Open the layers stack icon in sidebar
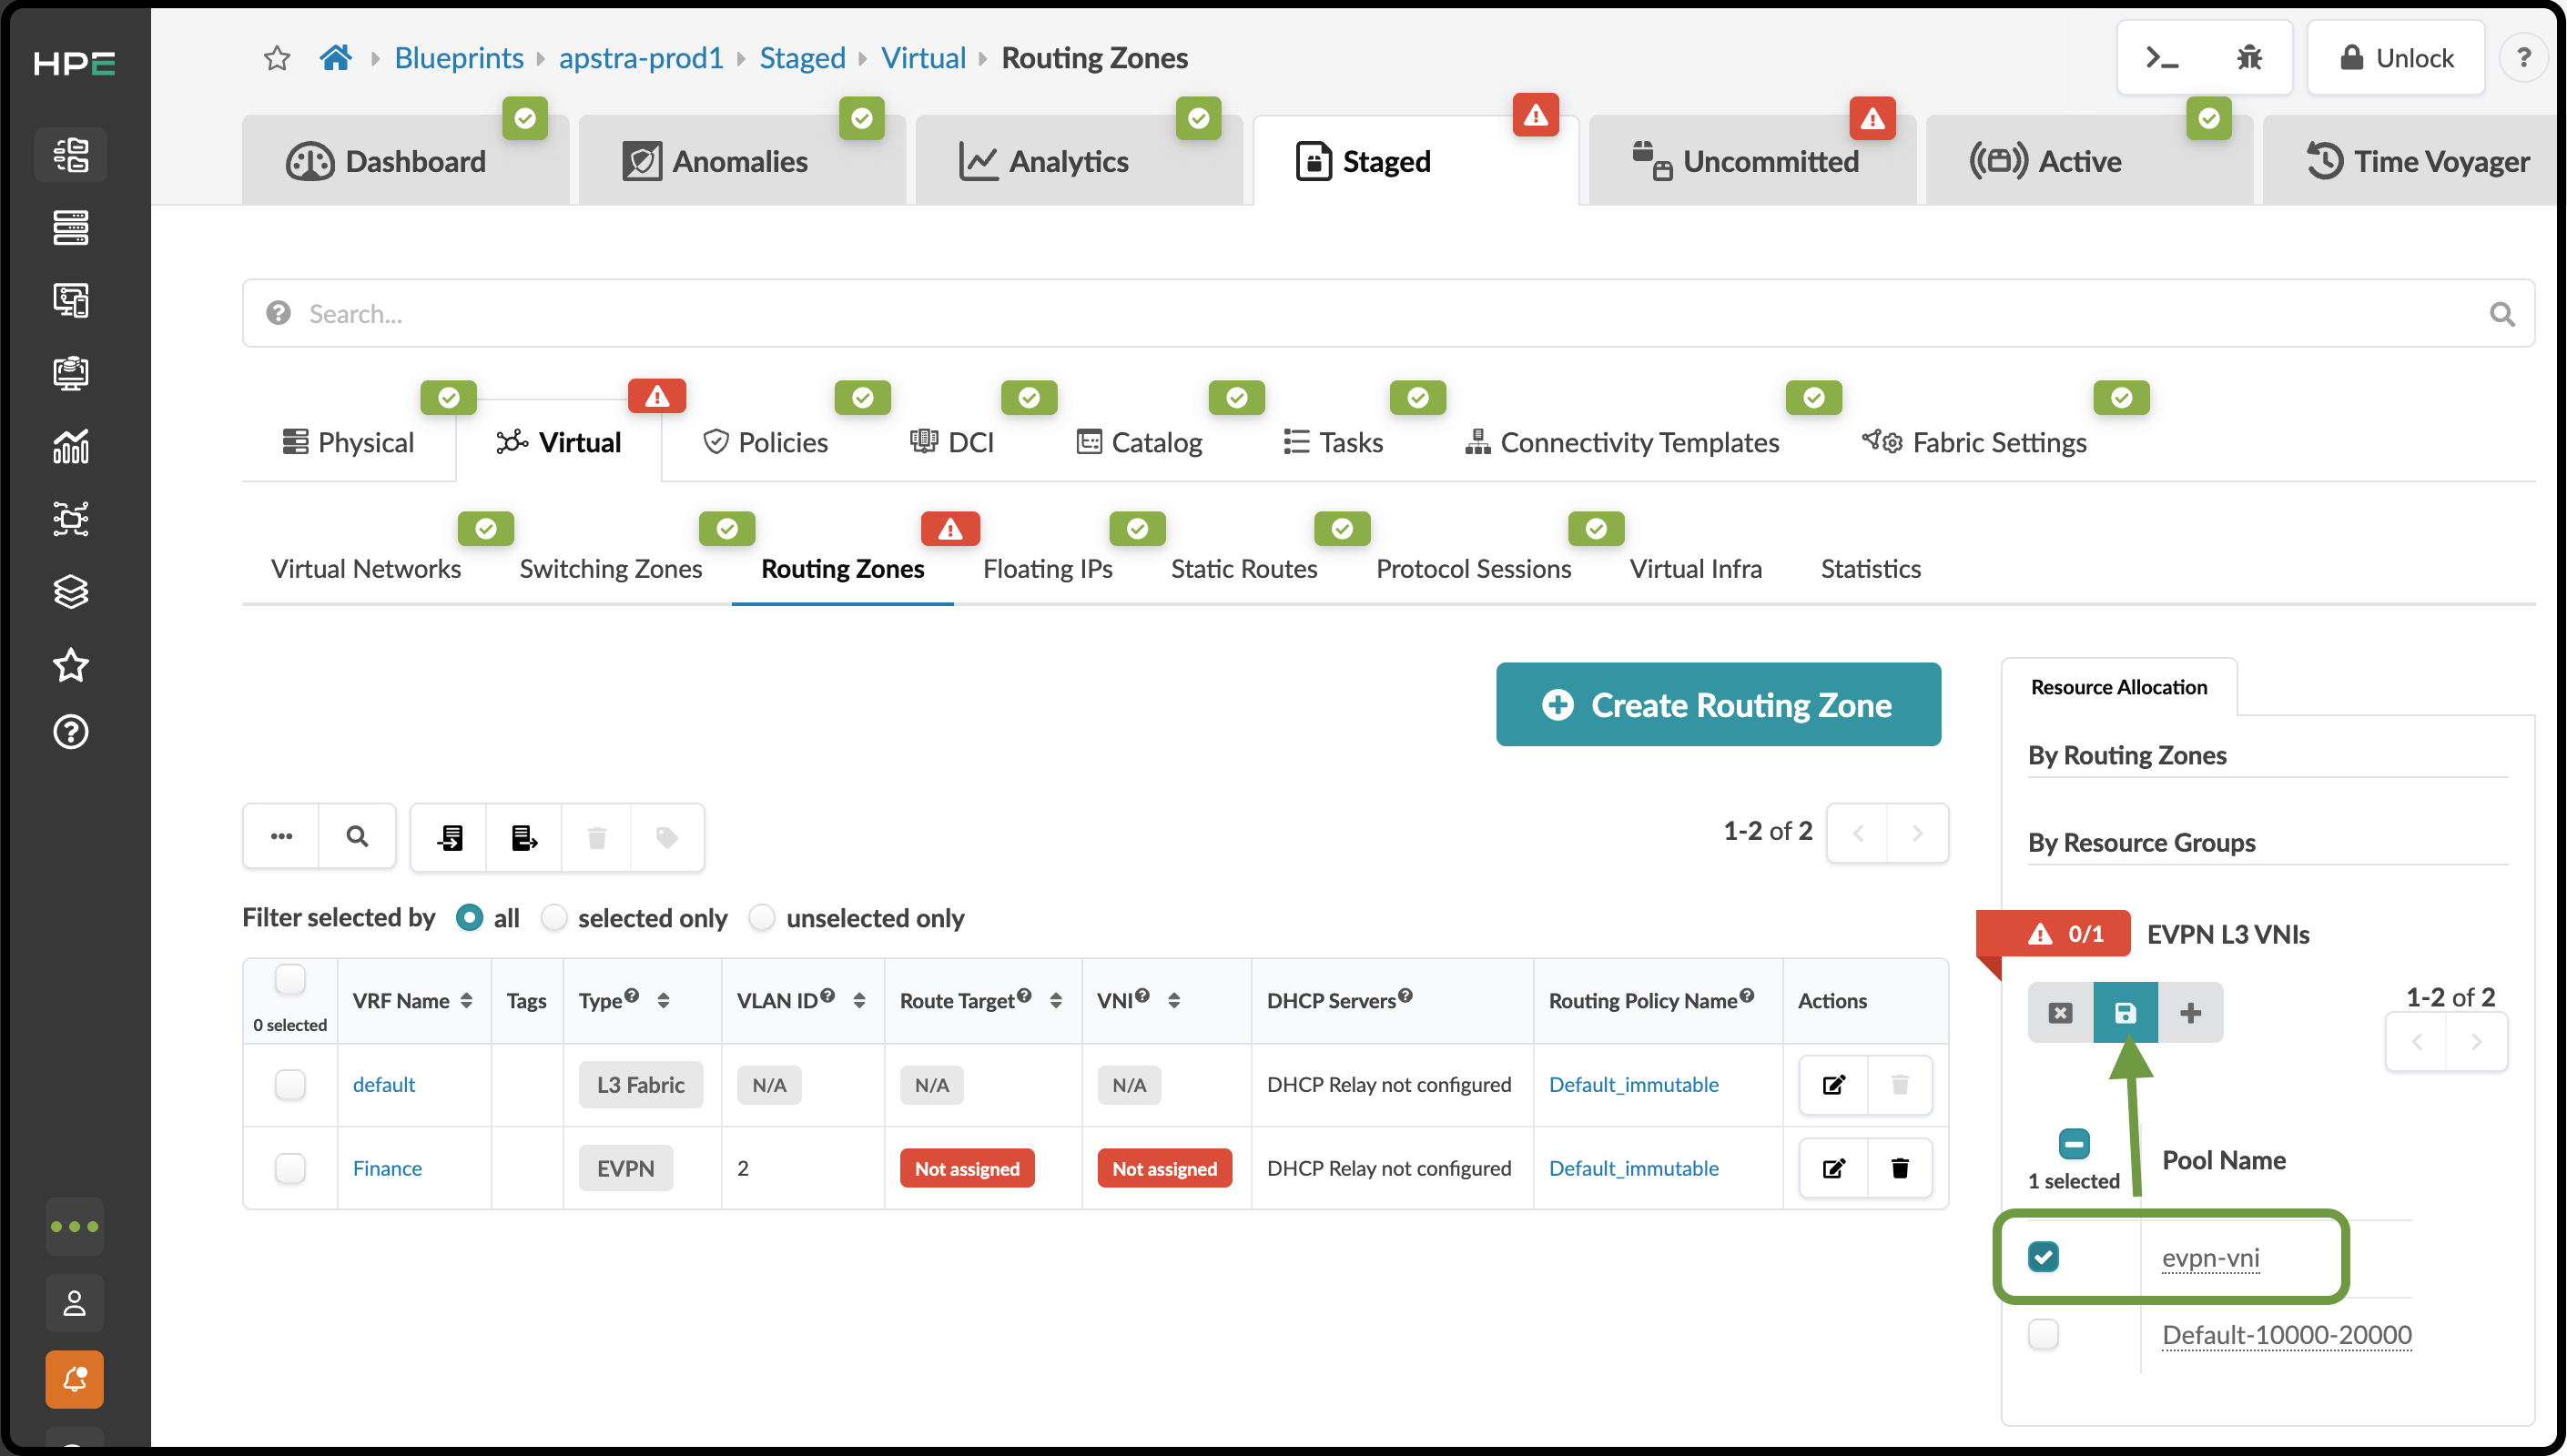Image resolution: width=2567 pixels, height=1456 pixels. click(71, 592)
